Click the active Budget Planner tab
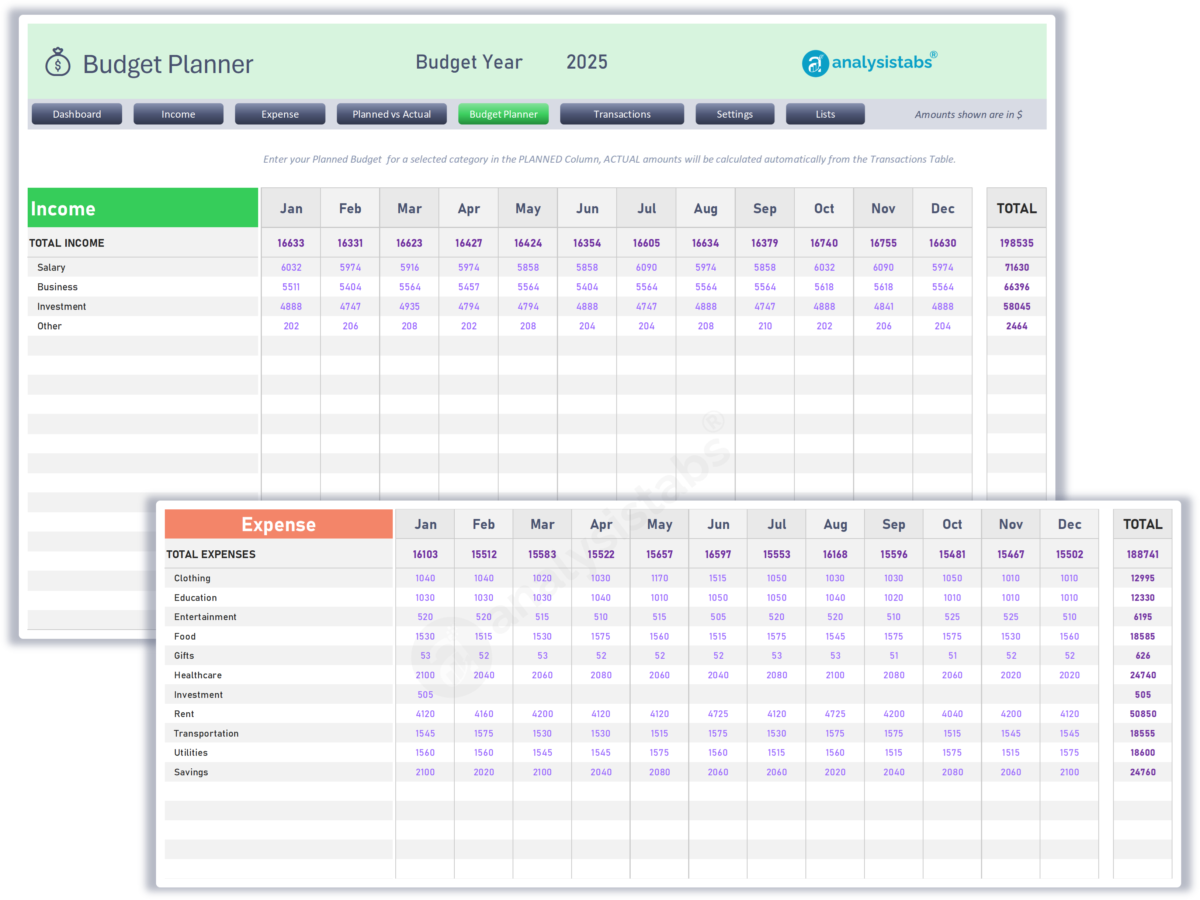Image resolution: width=1200 pixels, height=900 pixels. (503, 113)
